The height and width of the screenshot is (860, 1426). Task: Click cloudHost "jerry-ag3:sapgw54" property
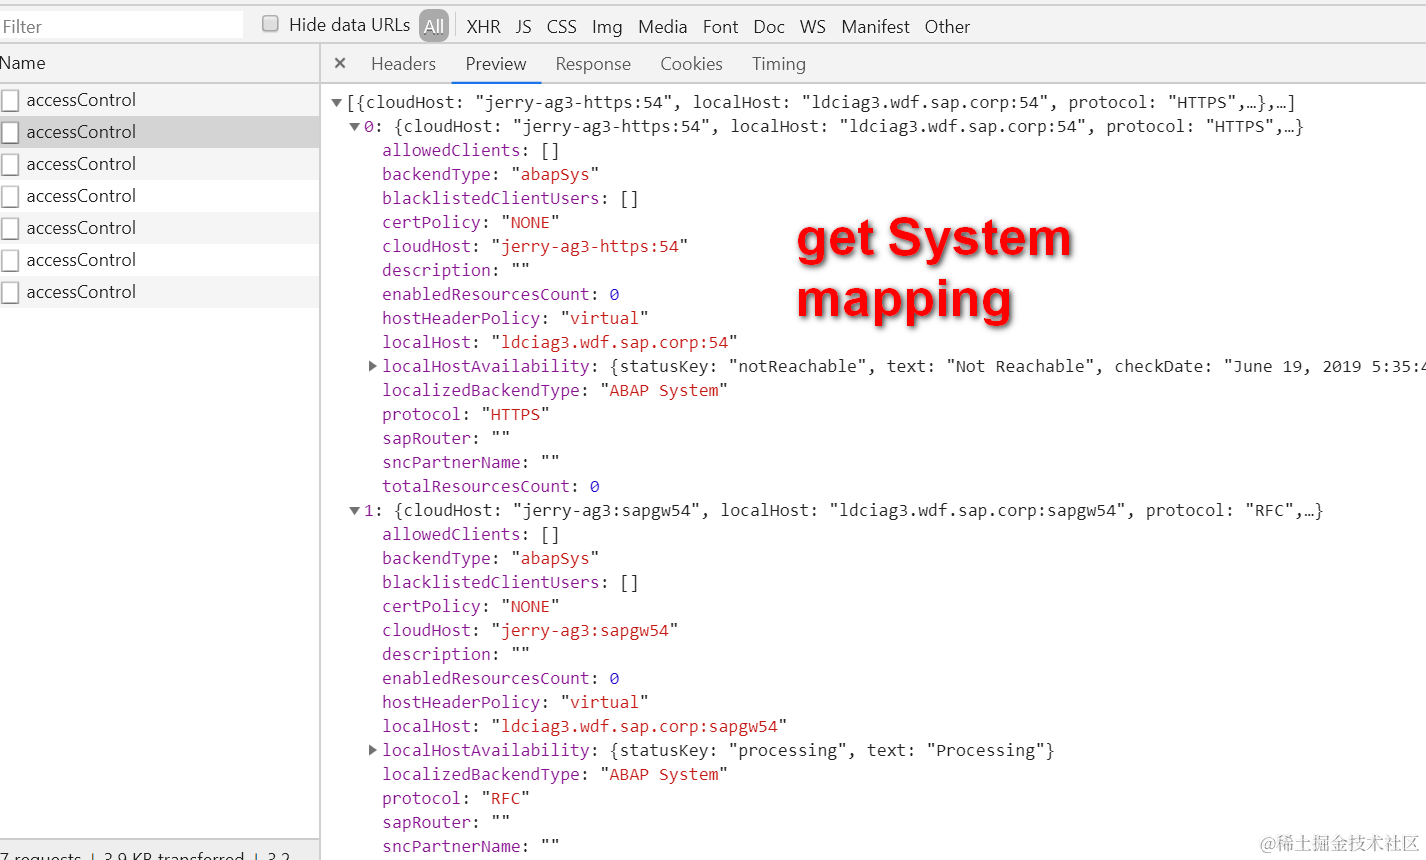pos(530,630)
